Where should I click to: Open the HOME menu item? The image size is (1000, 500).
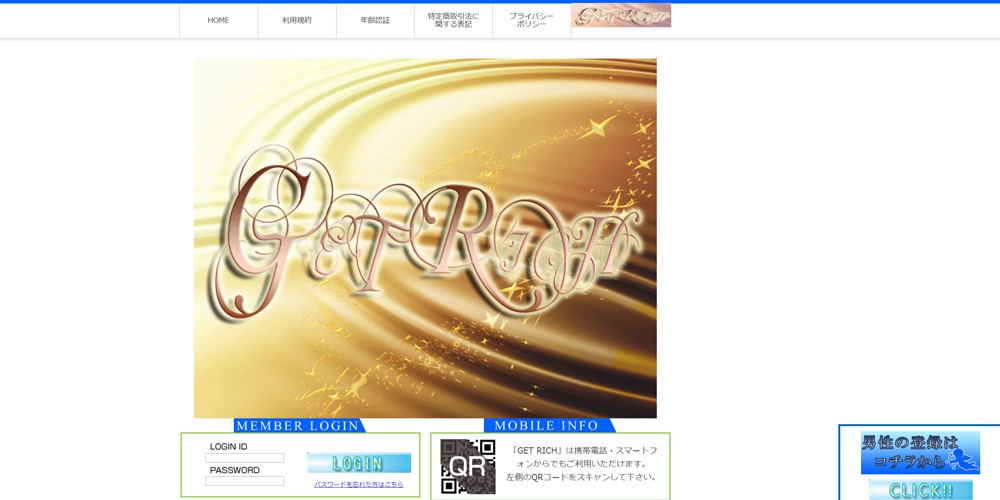pos(218,20)
